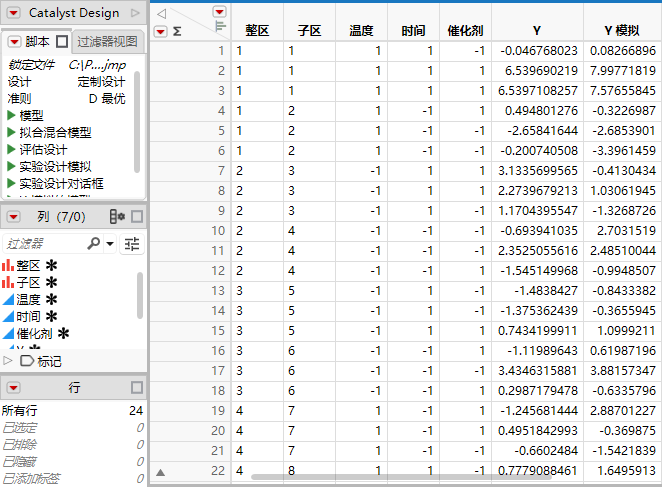Viewport: 662px width, 487px height.
Task: Select the 整区 column header
Action: click(x=257, y=30)
